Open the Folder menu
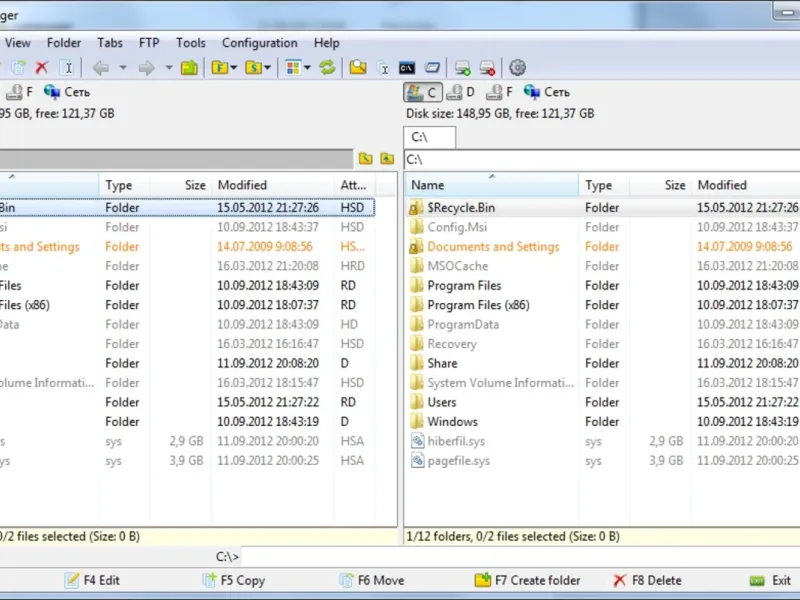 (64, 43)
